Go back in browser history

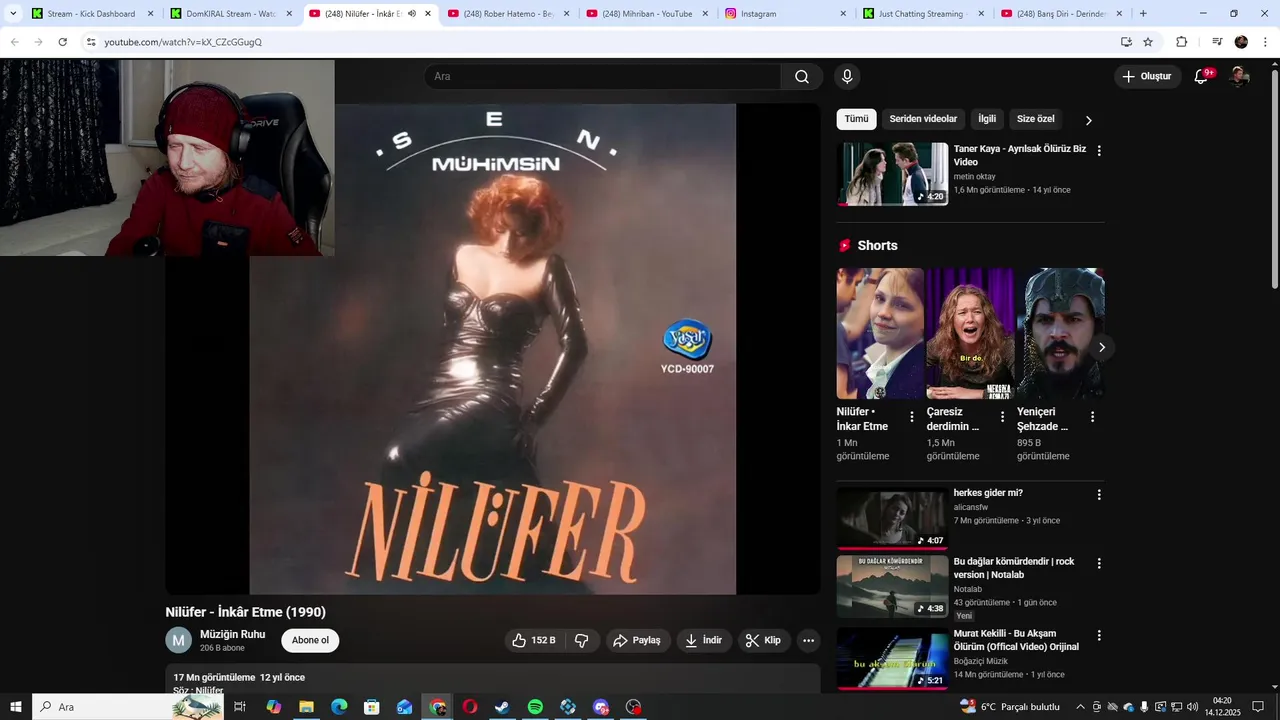click(14, 42)
